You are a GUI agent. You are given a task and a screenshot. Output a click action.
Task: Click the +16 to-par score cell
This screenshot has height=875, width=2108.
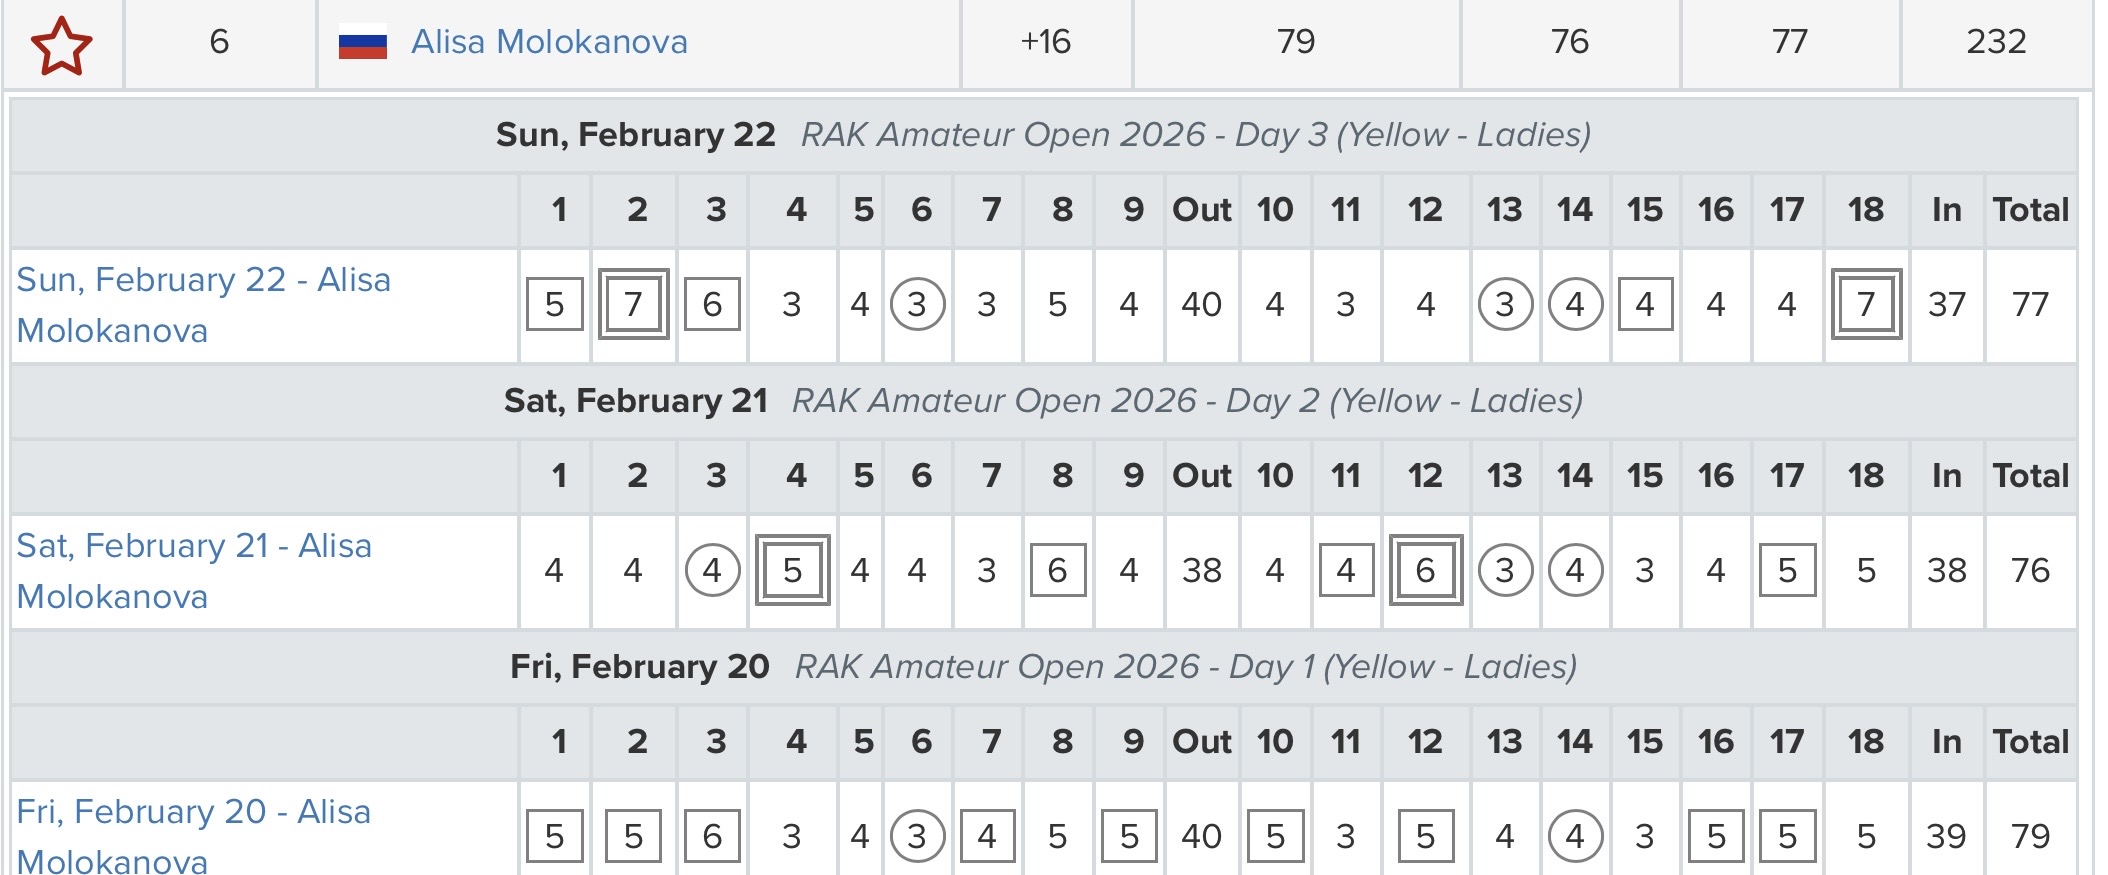pos(1045,42)
